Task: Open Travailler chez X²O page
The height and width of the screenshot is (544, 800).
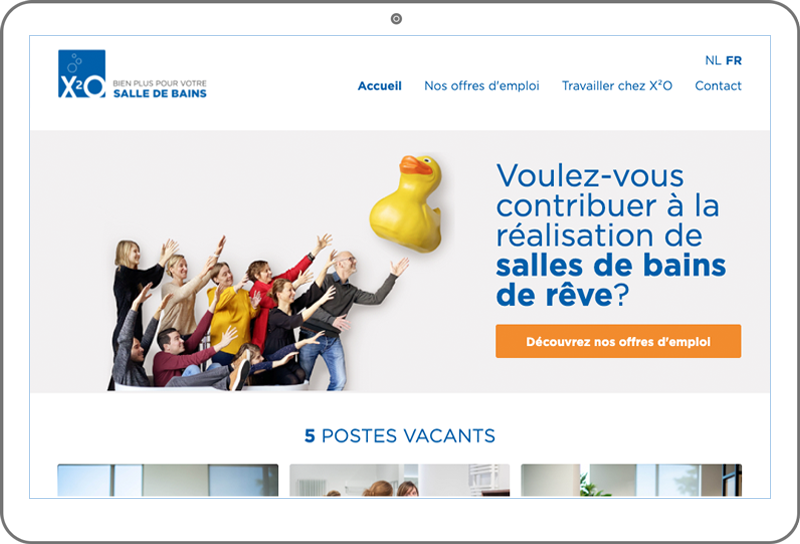Action: click(x=617, y=86)
